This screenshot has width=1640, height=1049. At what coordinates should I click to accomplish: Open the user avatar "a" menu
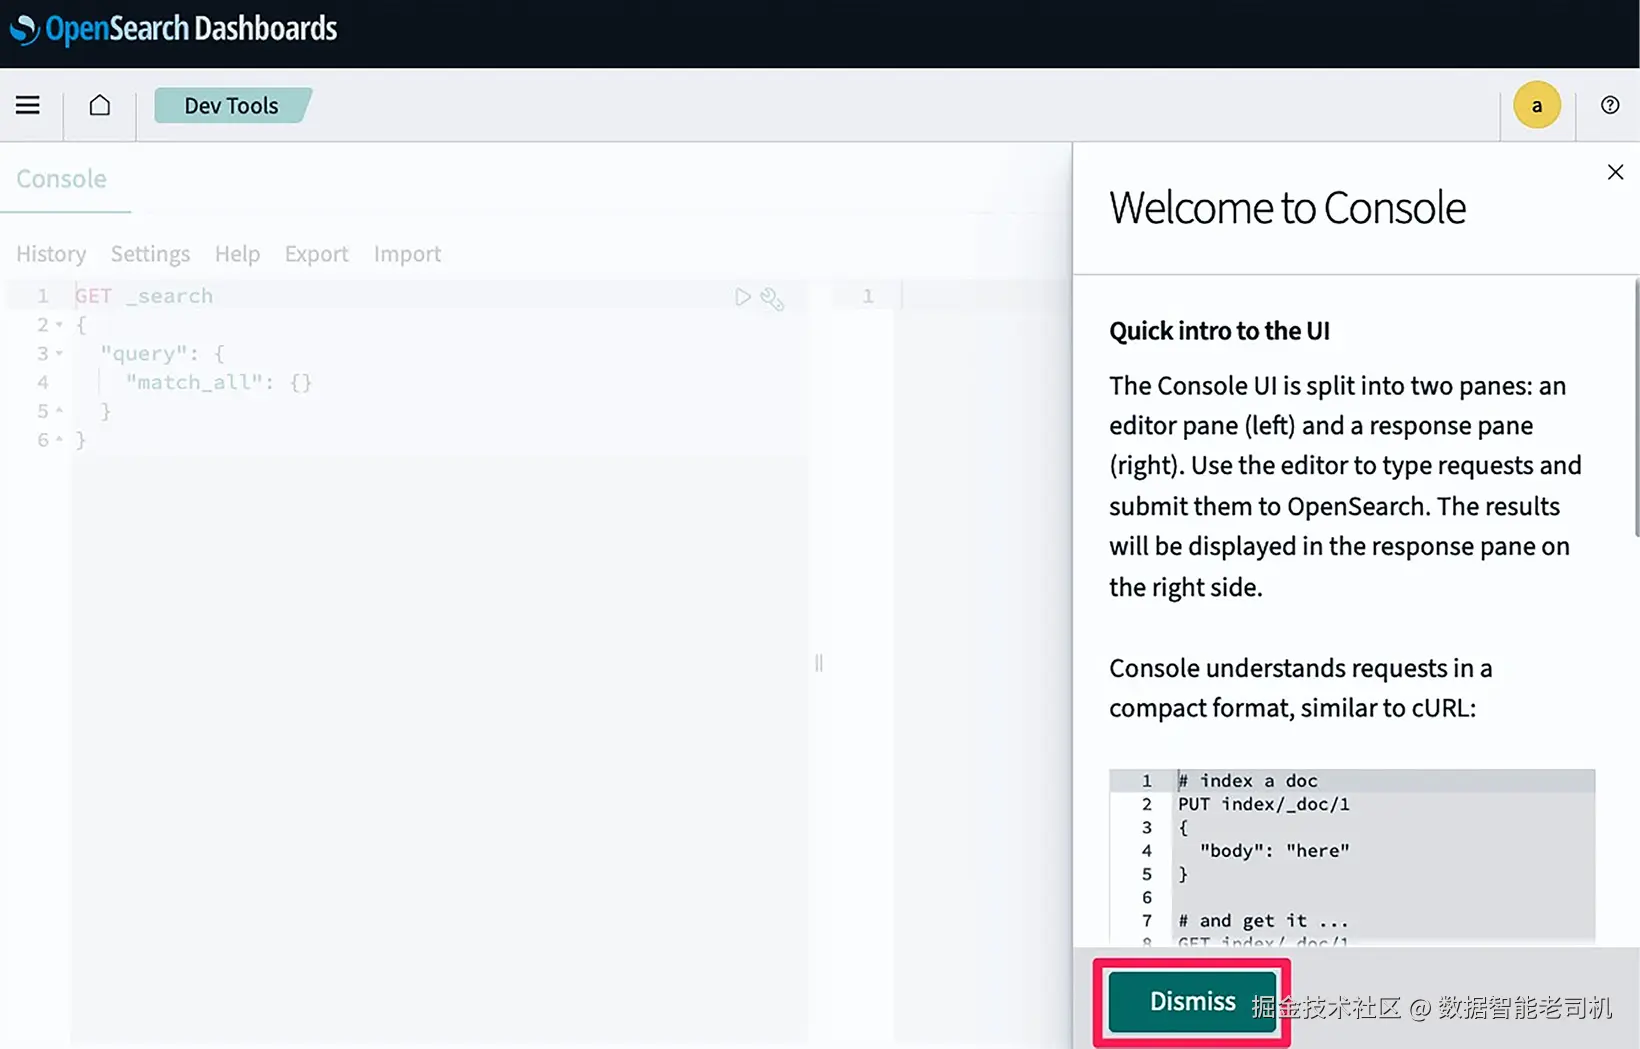1537,105
